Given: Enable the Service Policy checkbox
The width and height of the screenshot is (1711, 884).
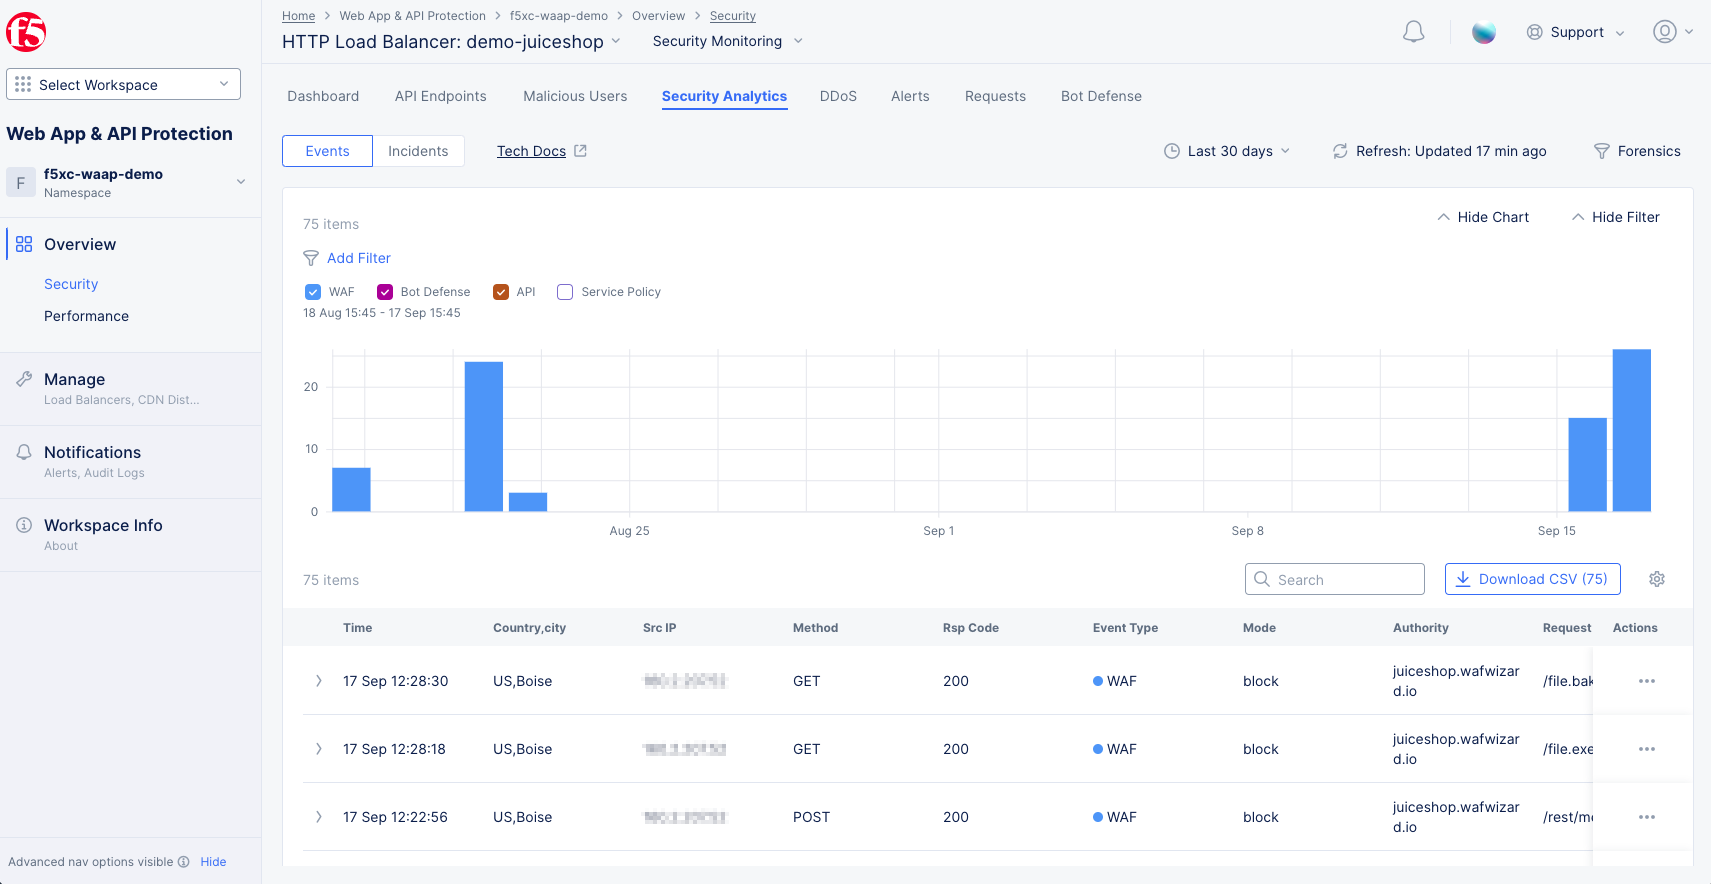Looking at the screenshot, I should (565, 292).
